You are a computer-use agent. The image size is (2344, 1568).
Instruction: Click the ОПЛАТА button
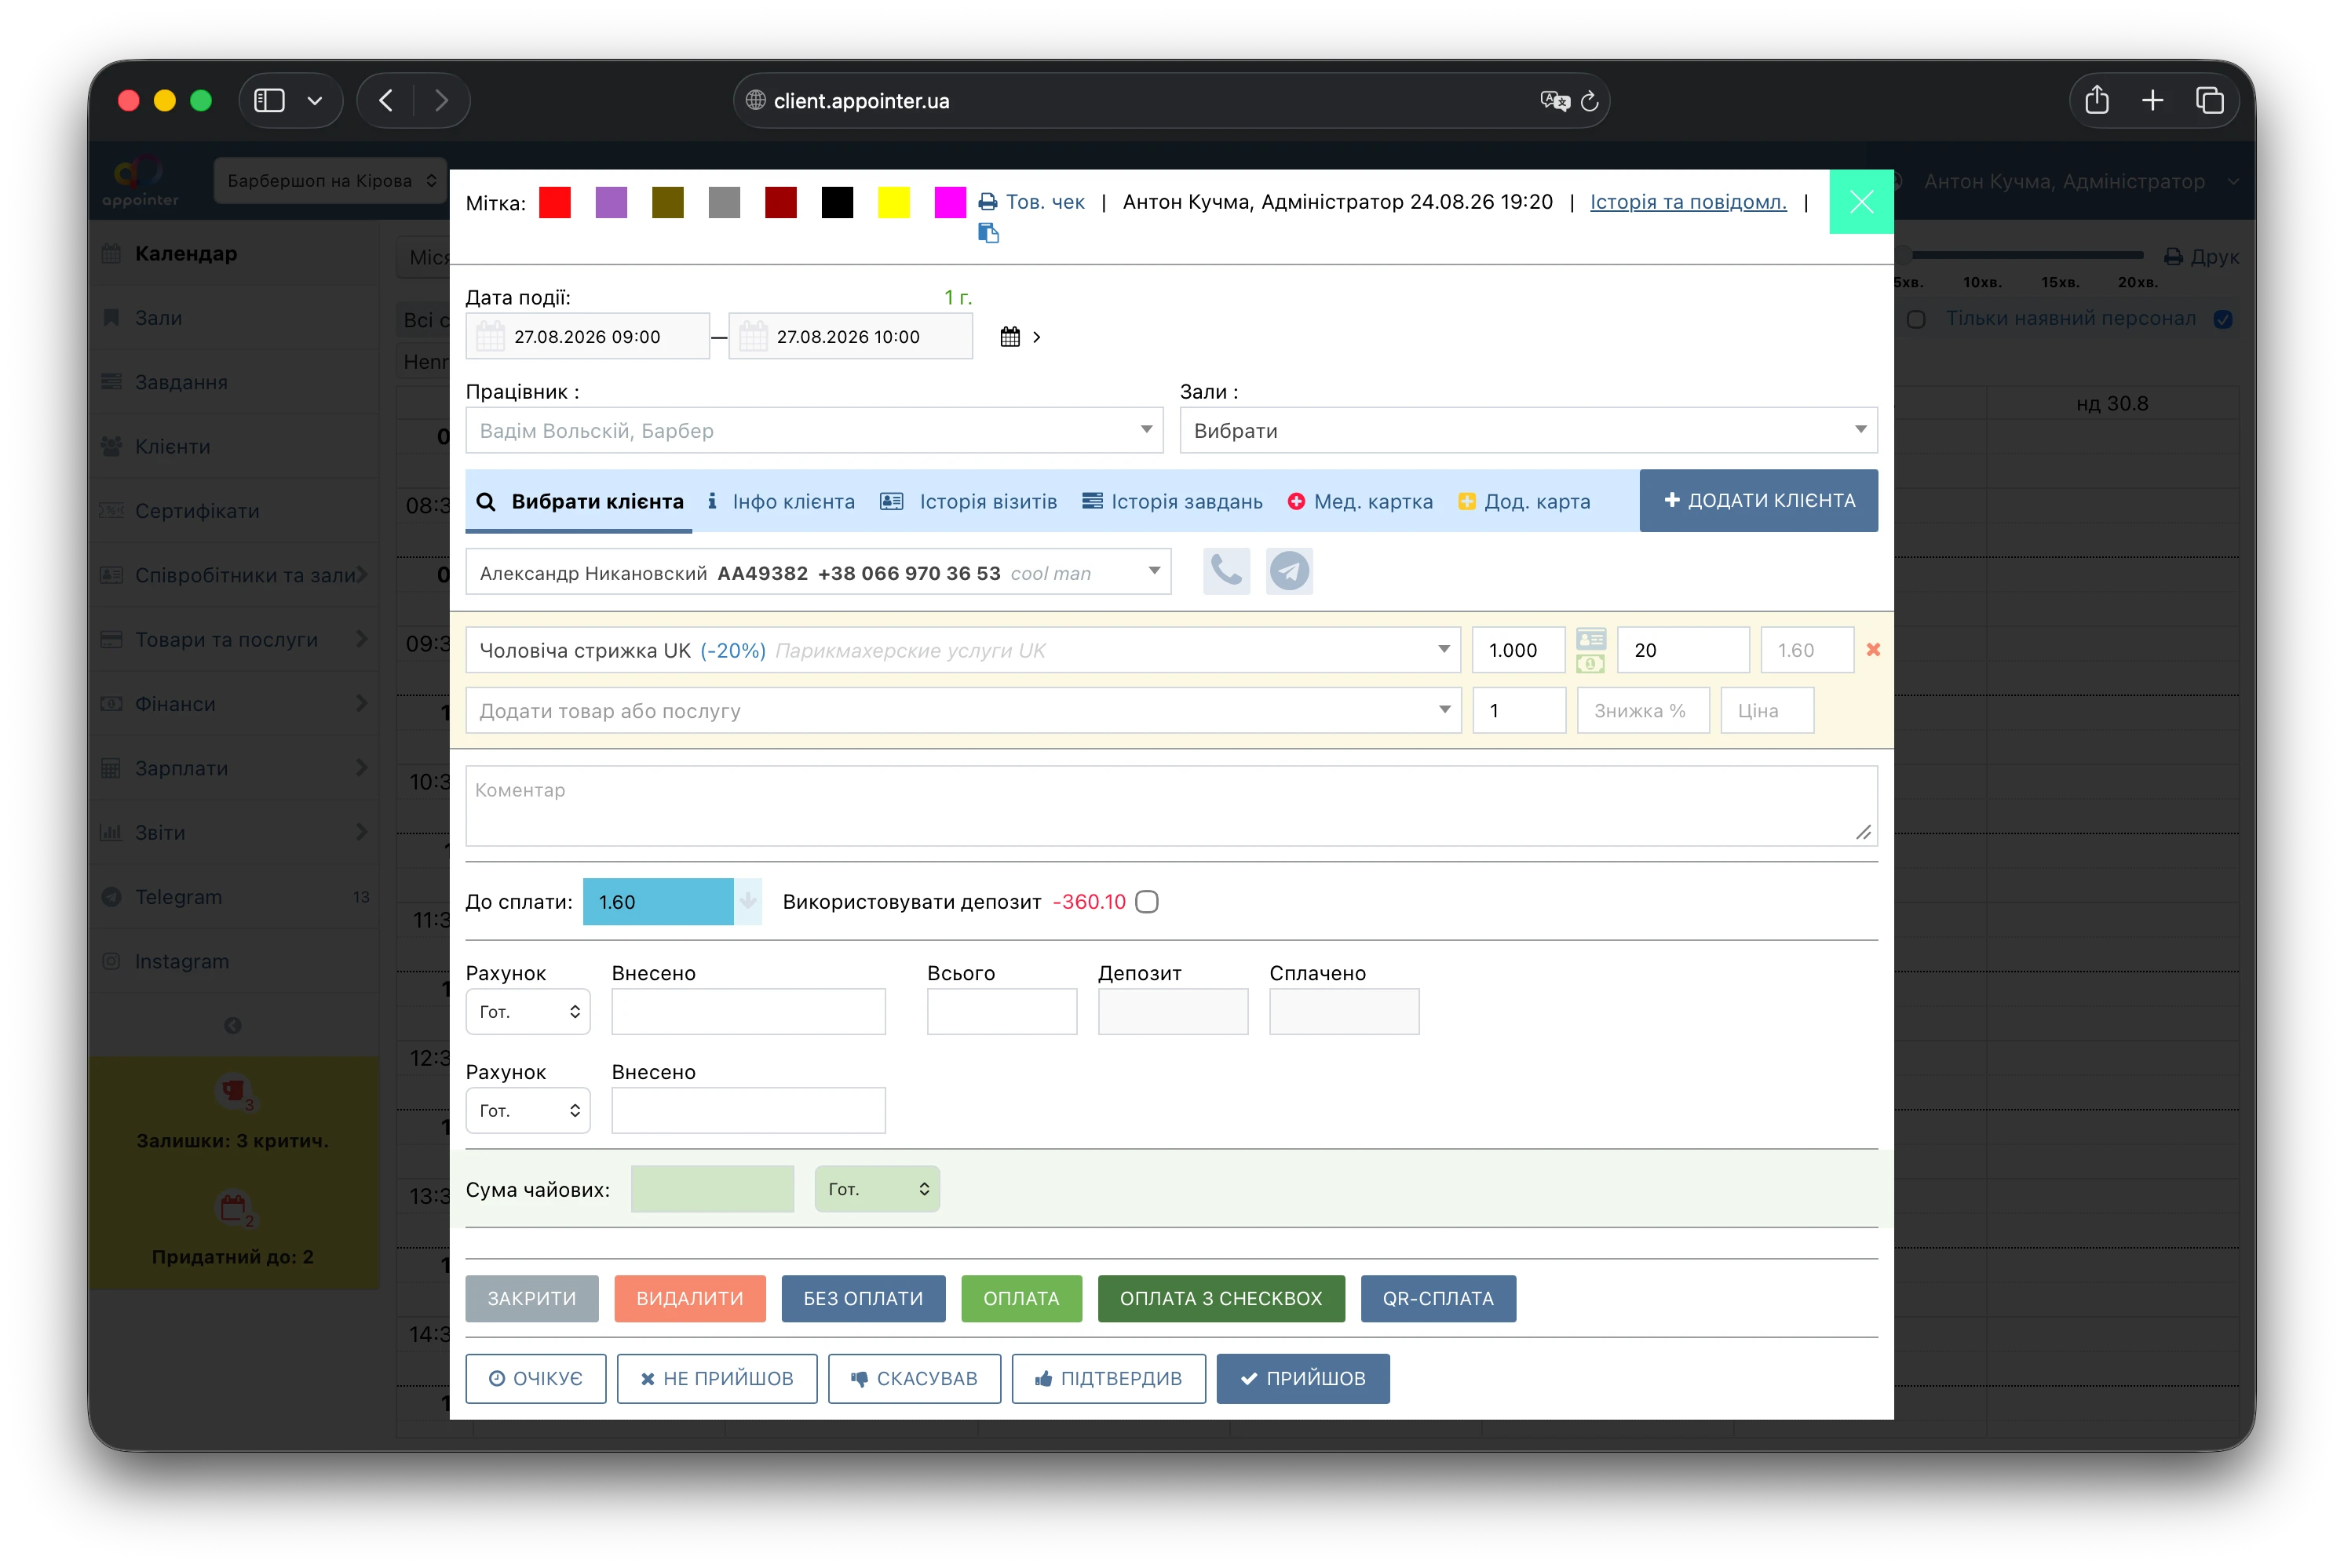click(x=1021, y=1299)
